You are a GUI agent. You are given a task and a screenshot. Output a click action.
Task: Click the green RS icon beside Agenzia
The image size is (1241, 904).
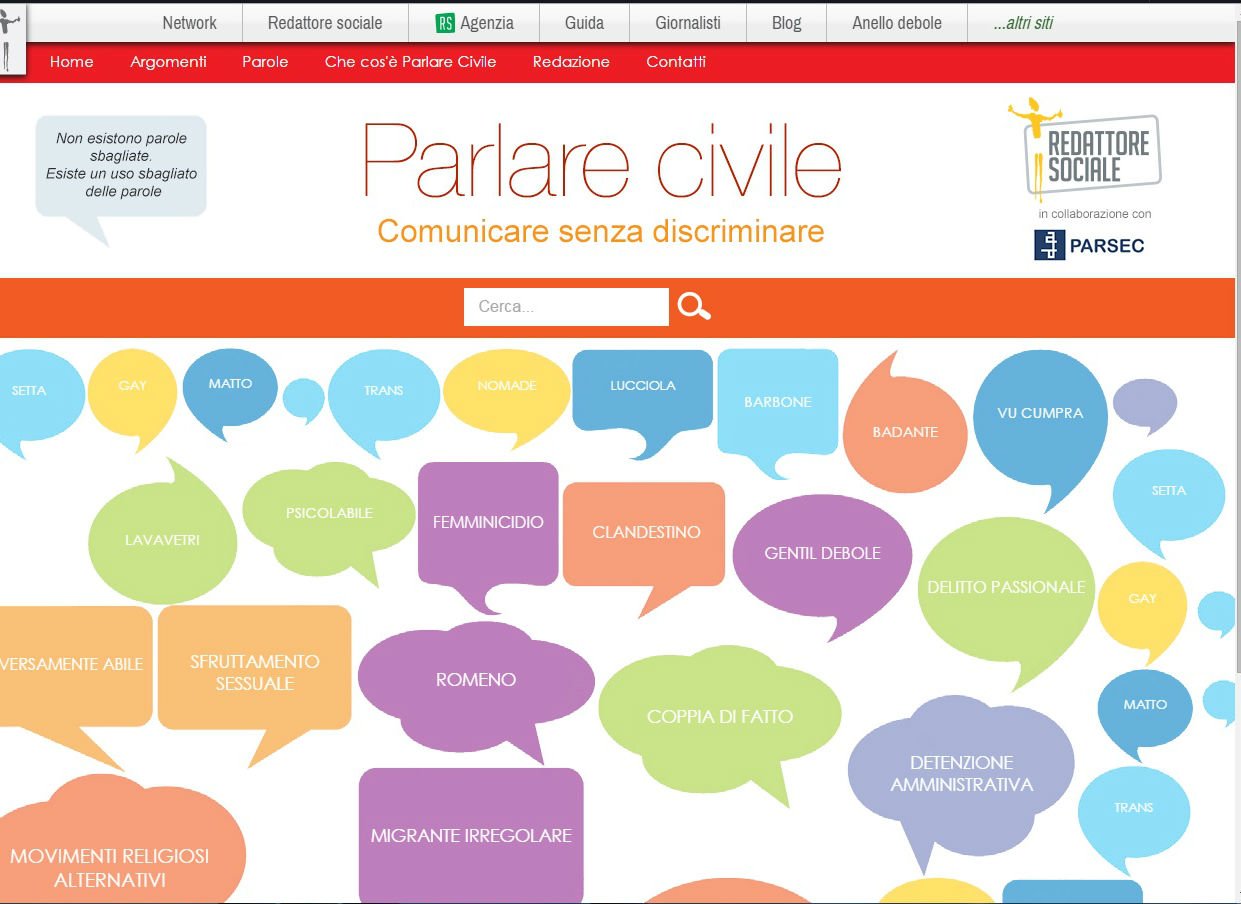445,23
